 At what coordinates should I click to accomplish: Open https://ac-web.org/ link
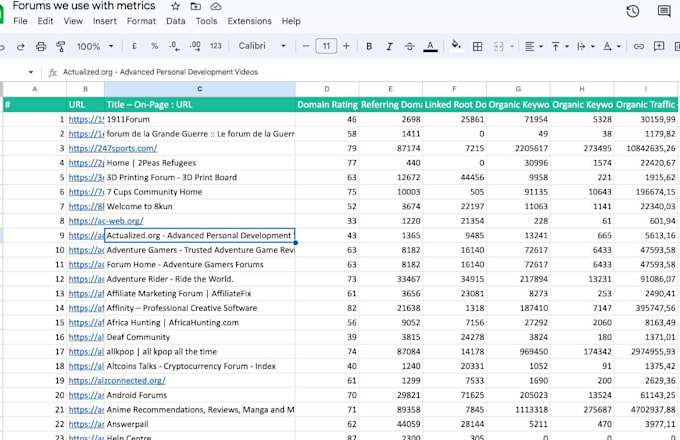pos(106,221)
